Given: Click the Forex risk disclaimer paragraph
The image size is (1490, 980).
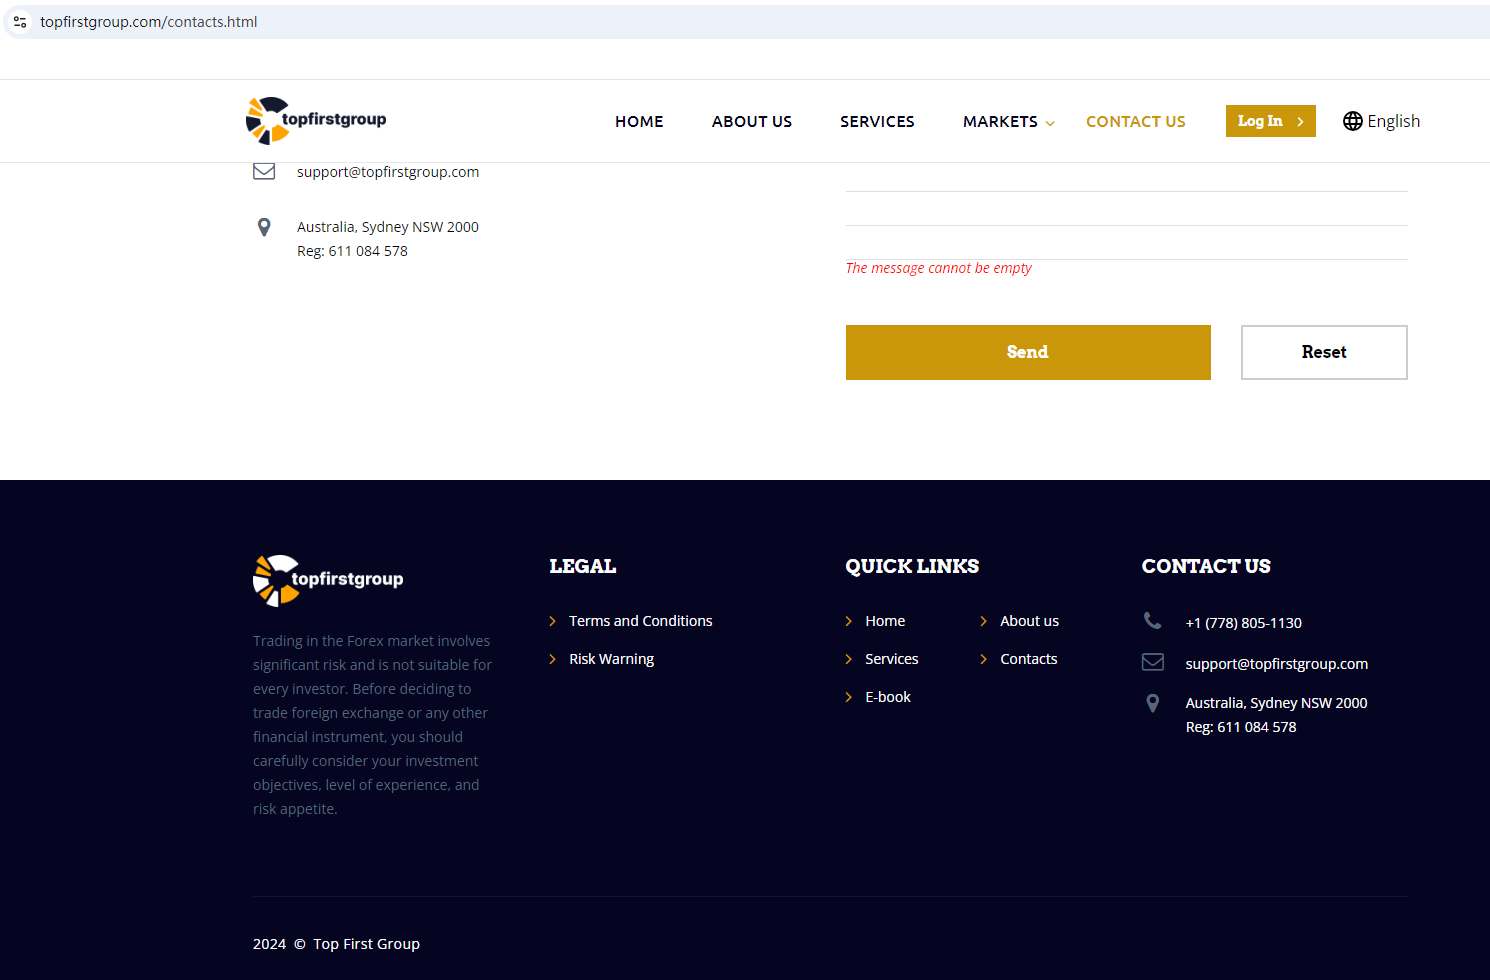Looking at the screenshot, I should tap(373, 725).
